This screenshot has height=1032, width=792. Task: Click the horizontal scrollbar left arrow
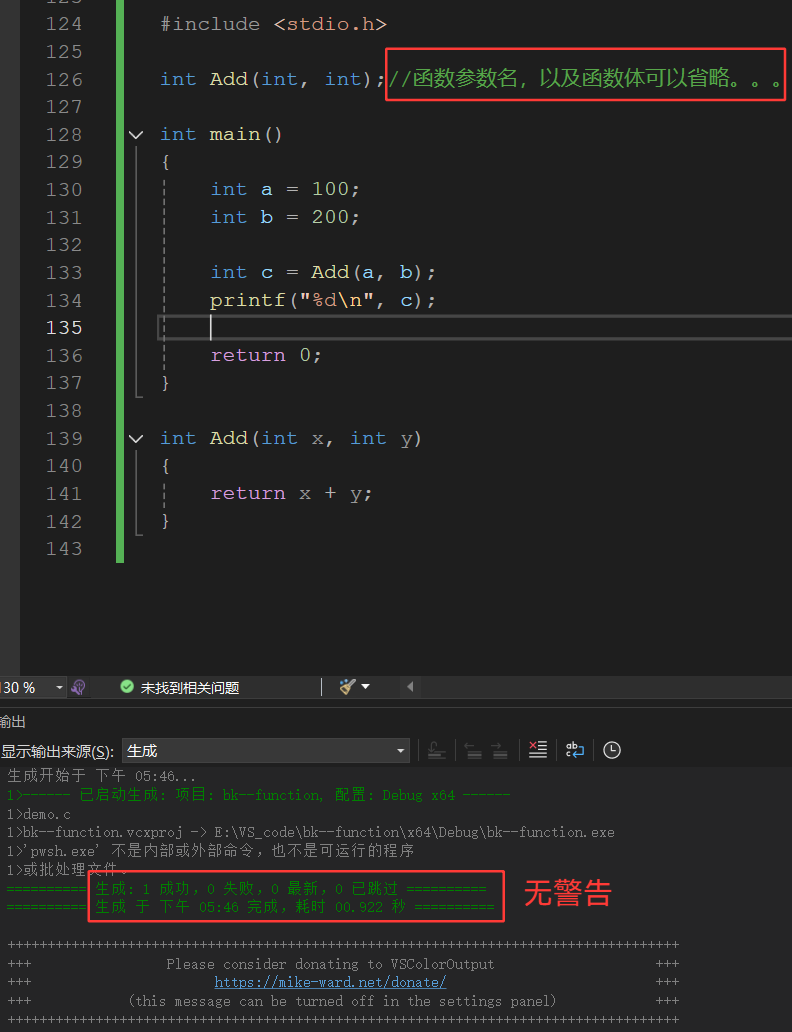(410, 687)
